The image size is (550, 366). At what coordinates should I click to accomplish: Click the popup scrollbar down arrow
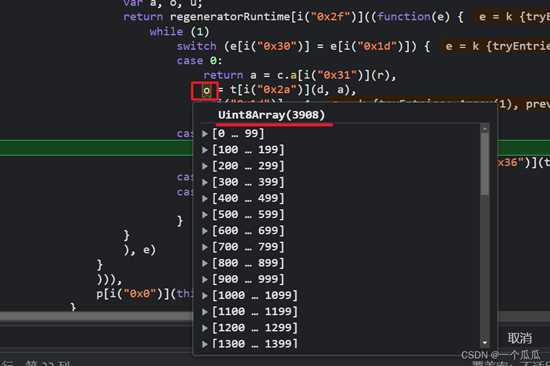pyautogui.click(x=485, y=342)
